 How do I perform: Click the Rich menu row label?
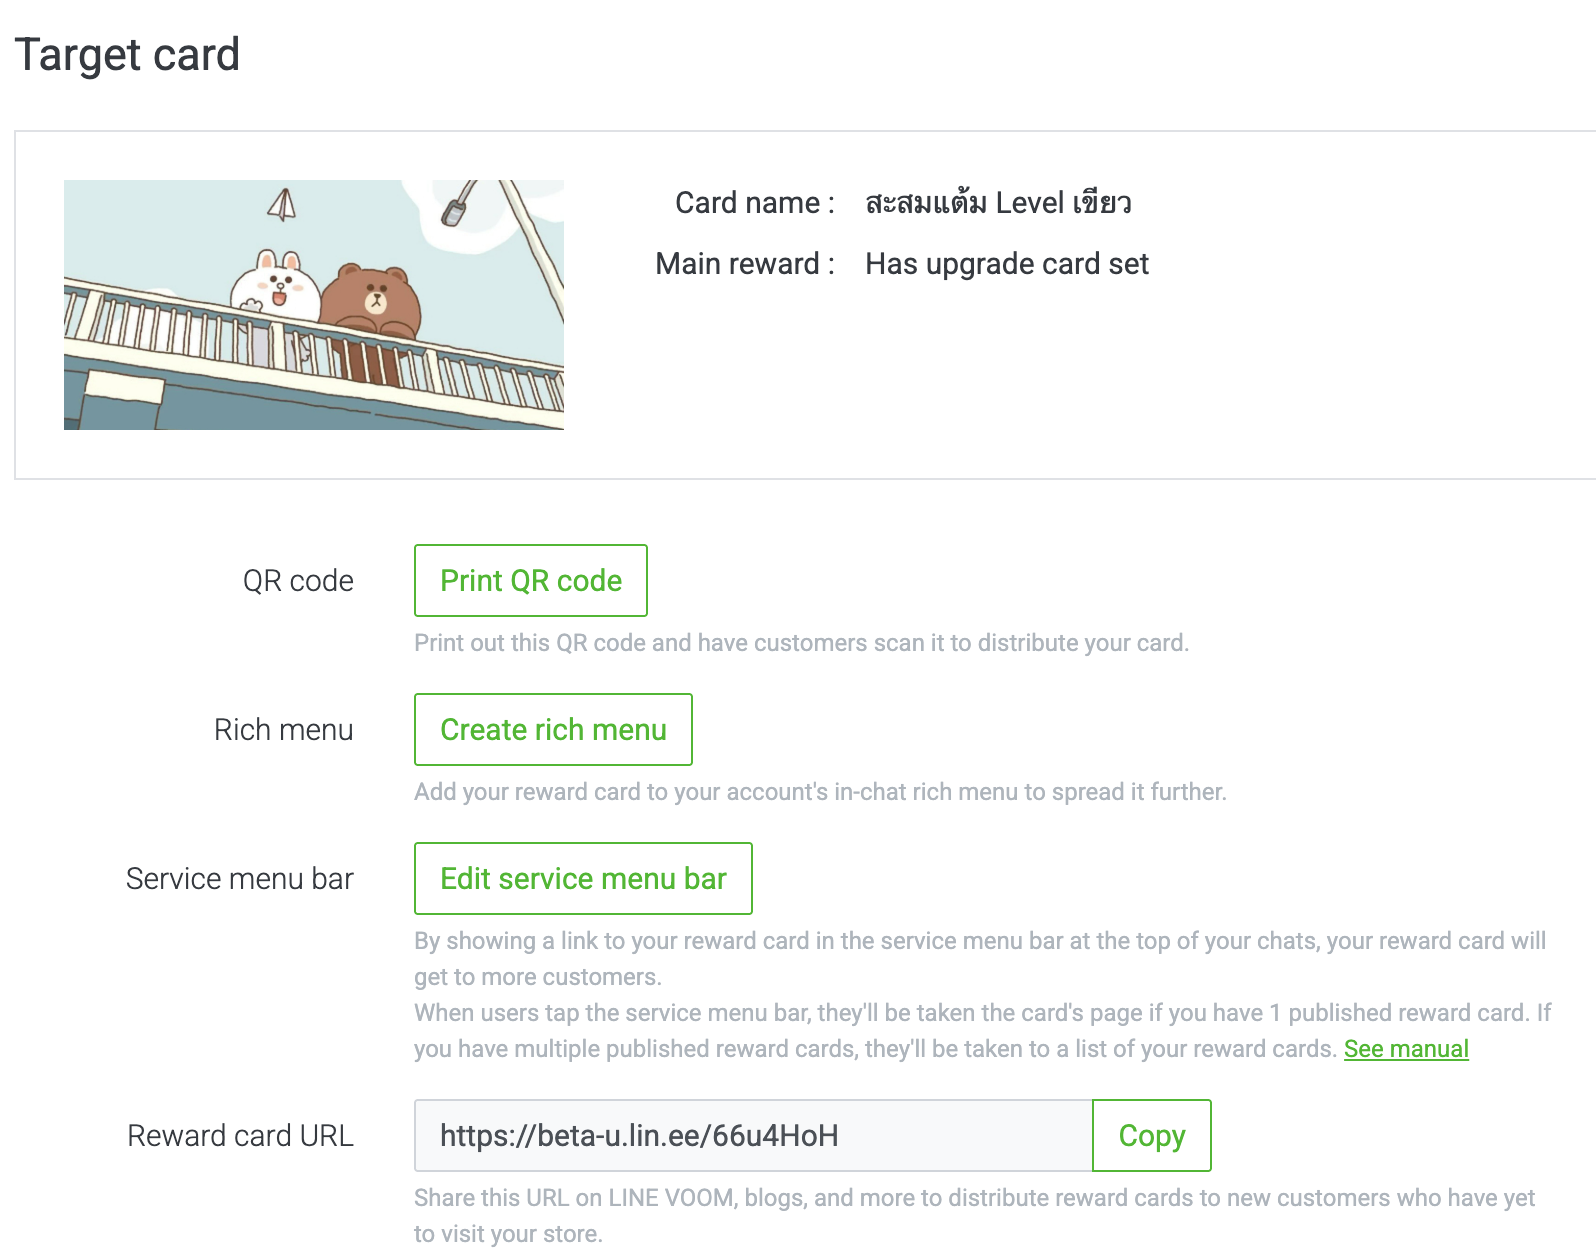[283, 730]
